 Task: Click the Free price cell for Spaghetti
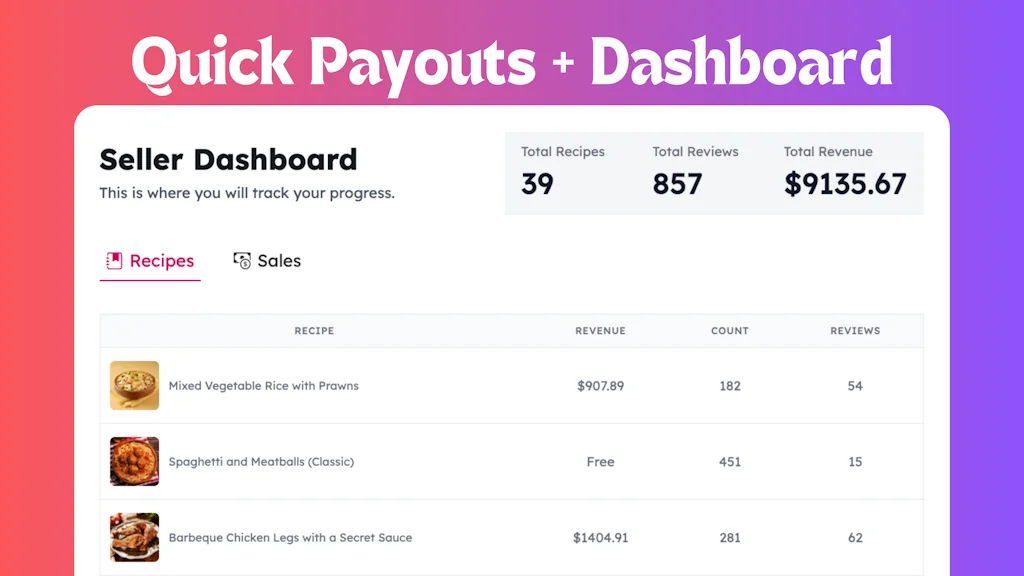(x=600, y=462)
